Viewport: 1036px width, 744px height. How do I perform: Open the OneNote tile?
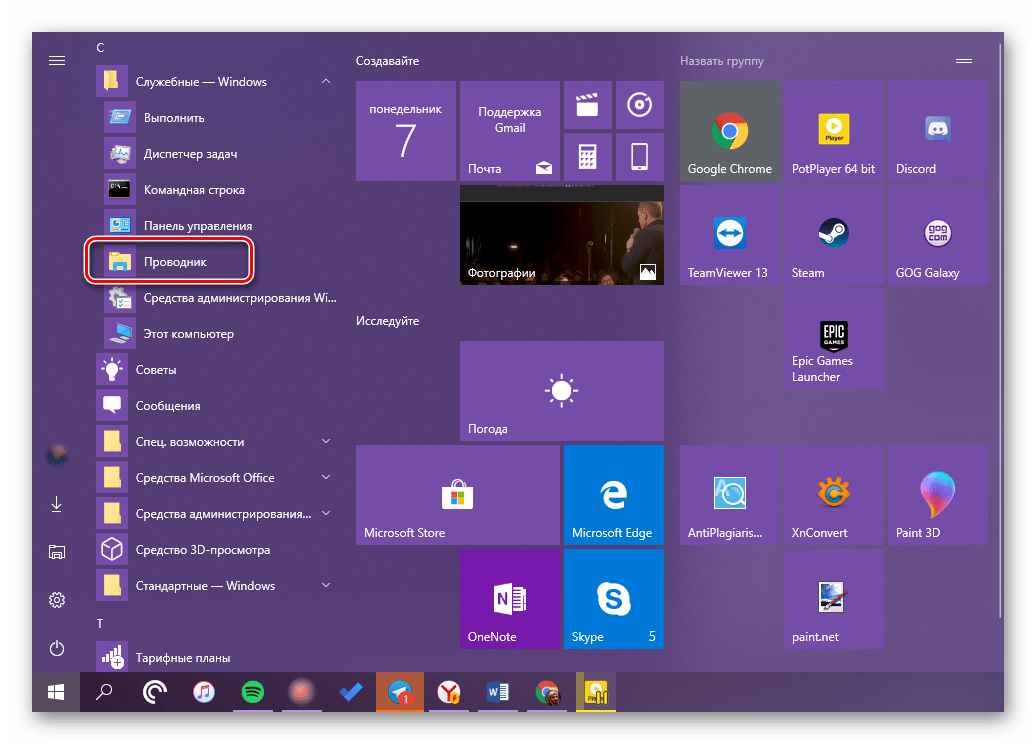509,599
